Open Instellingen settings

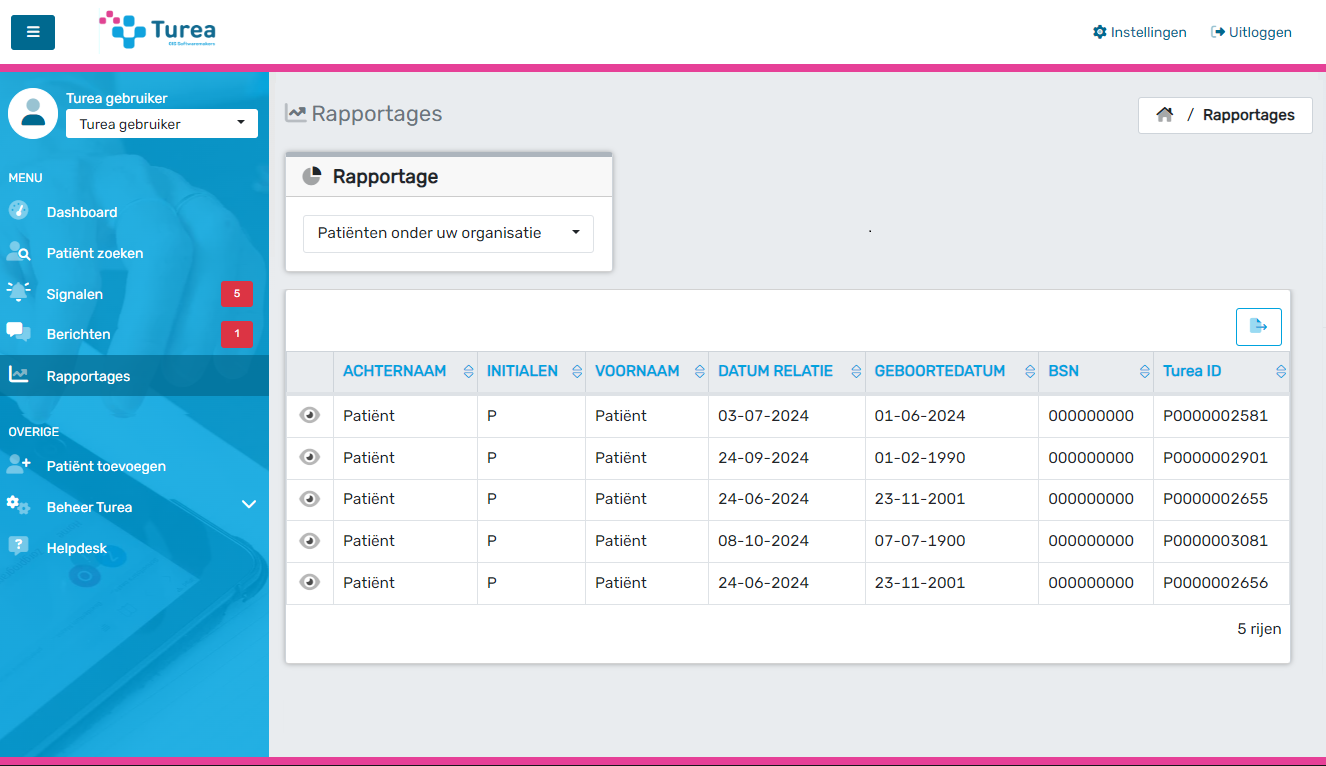[1140, 32]
